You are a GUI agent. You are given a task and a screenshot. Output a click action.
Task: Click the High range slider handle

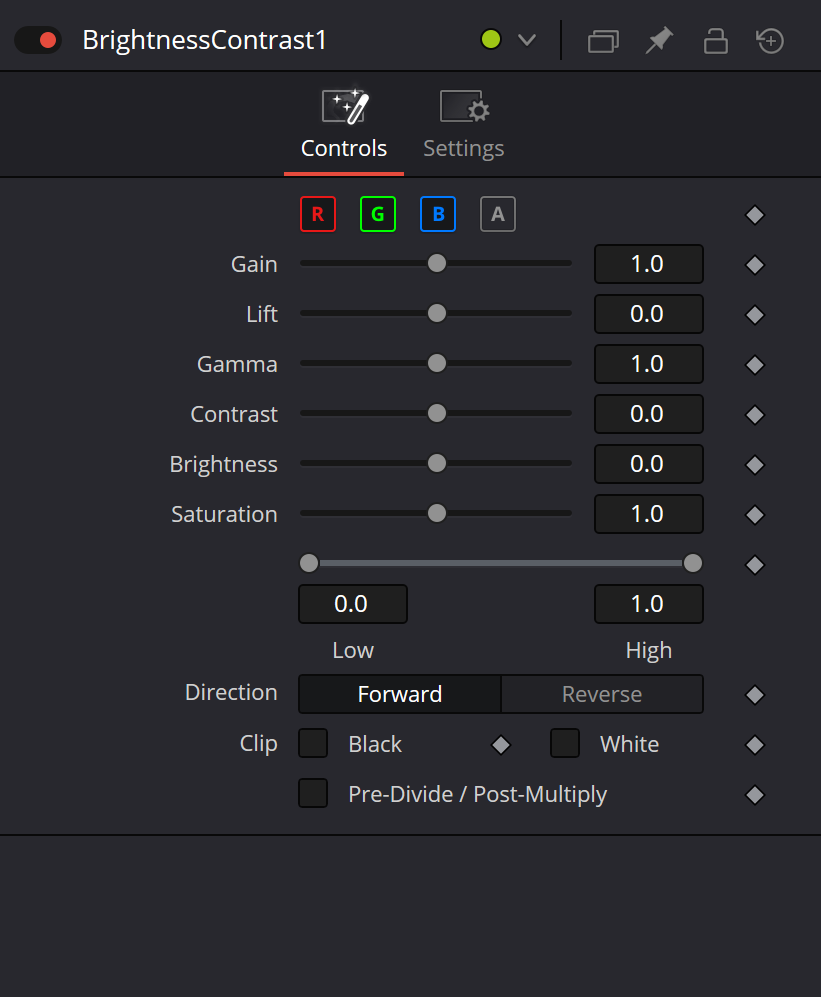coord(693,563)
